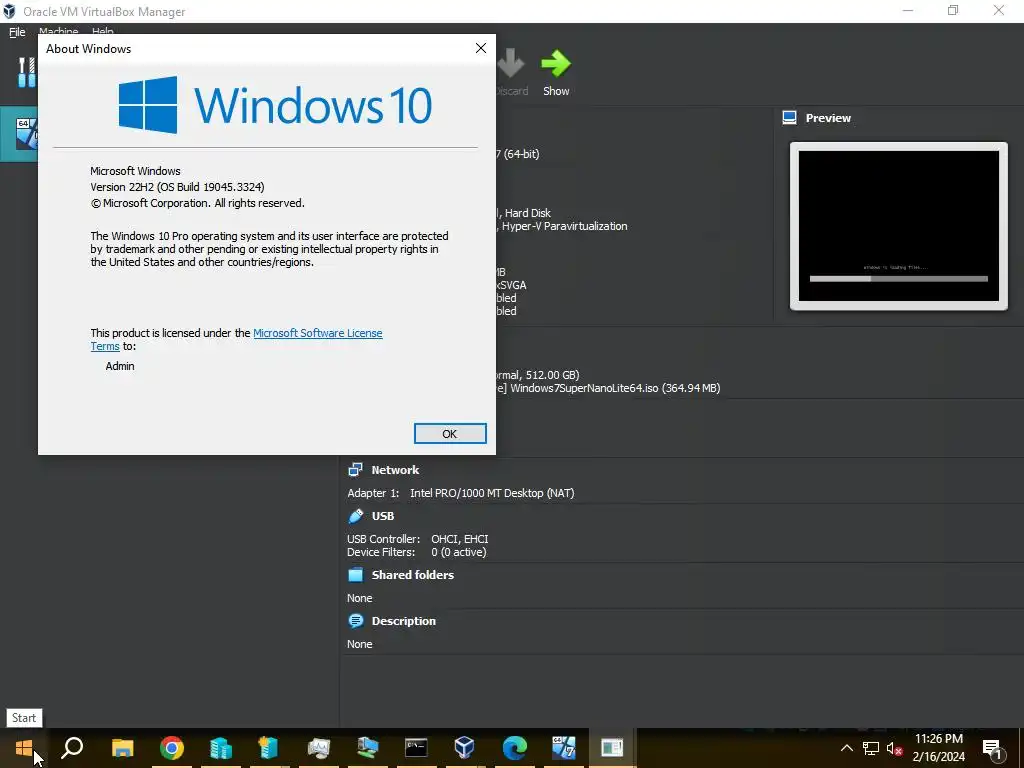Open the File menu in VirtualBox Manager

[17, 31]
